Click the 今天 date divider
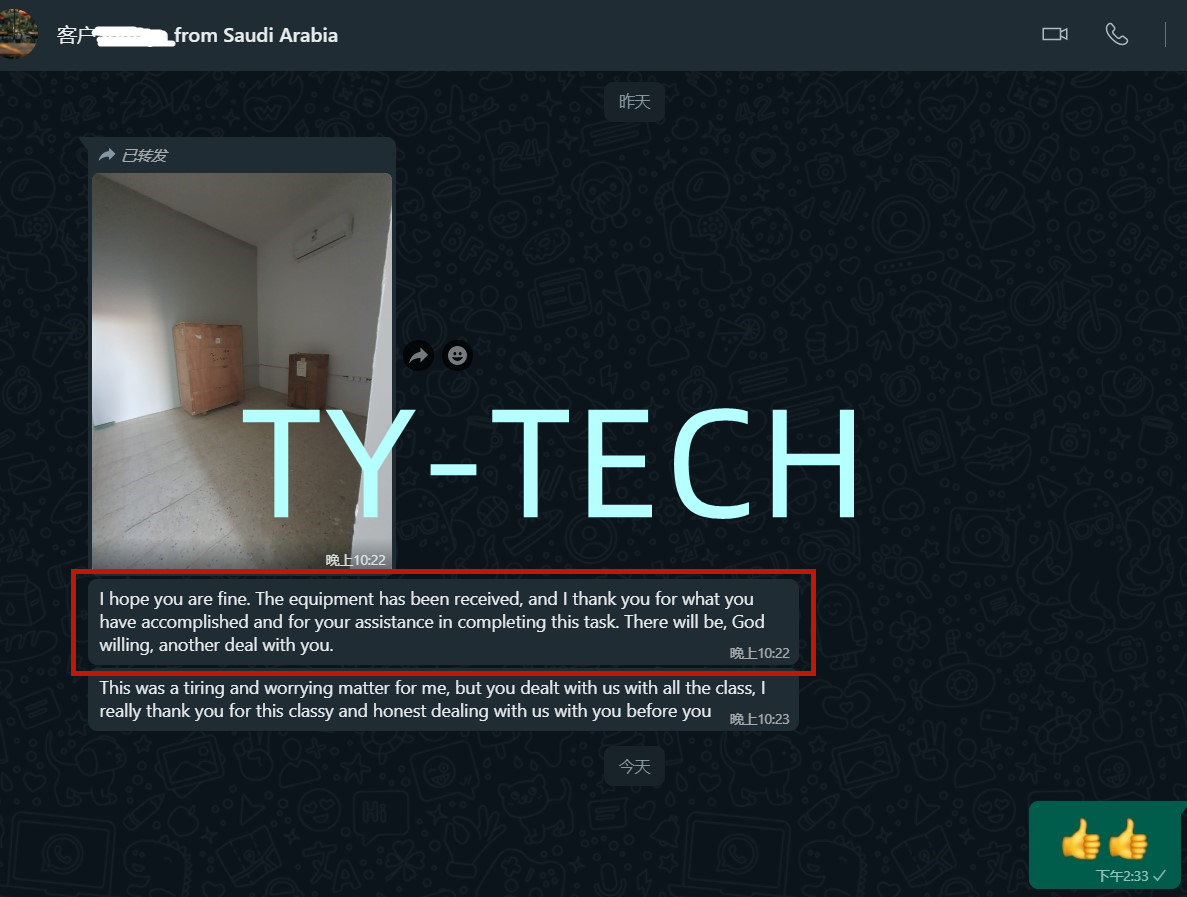The image size is (1187, 897). pyautogui.click(x=634, y=766)
